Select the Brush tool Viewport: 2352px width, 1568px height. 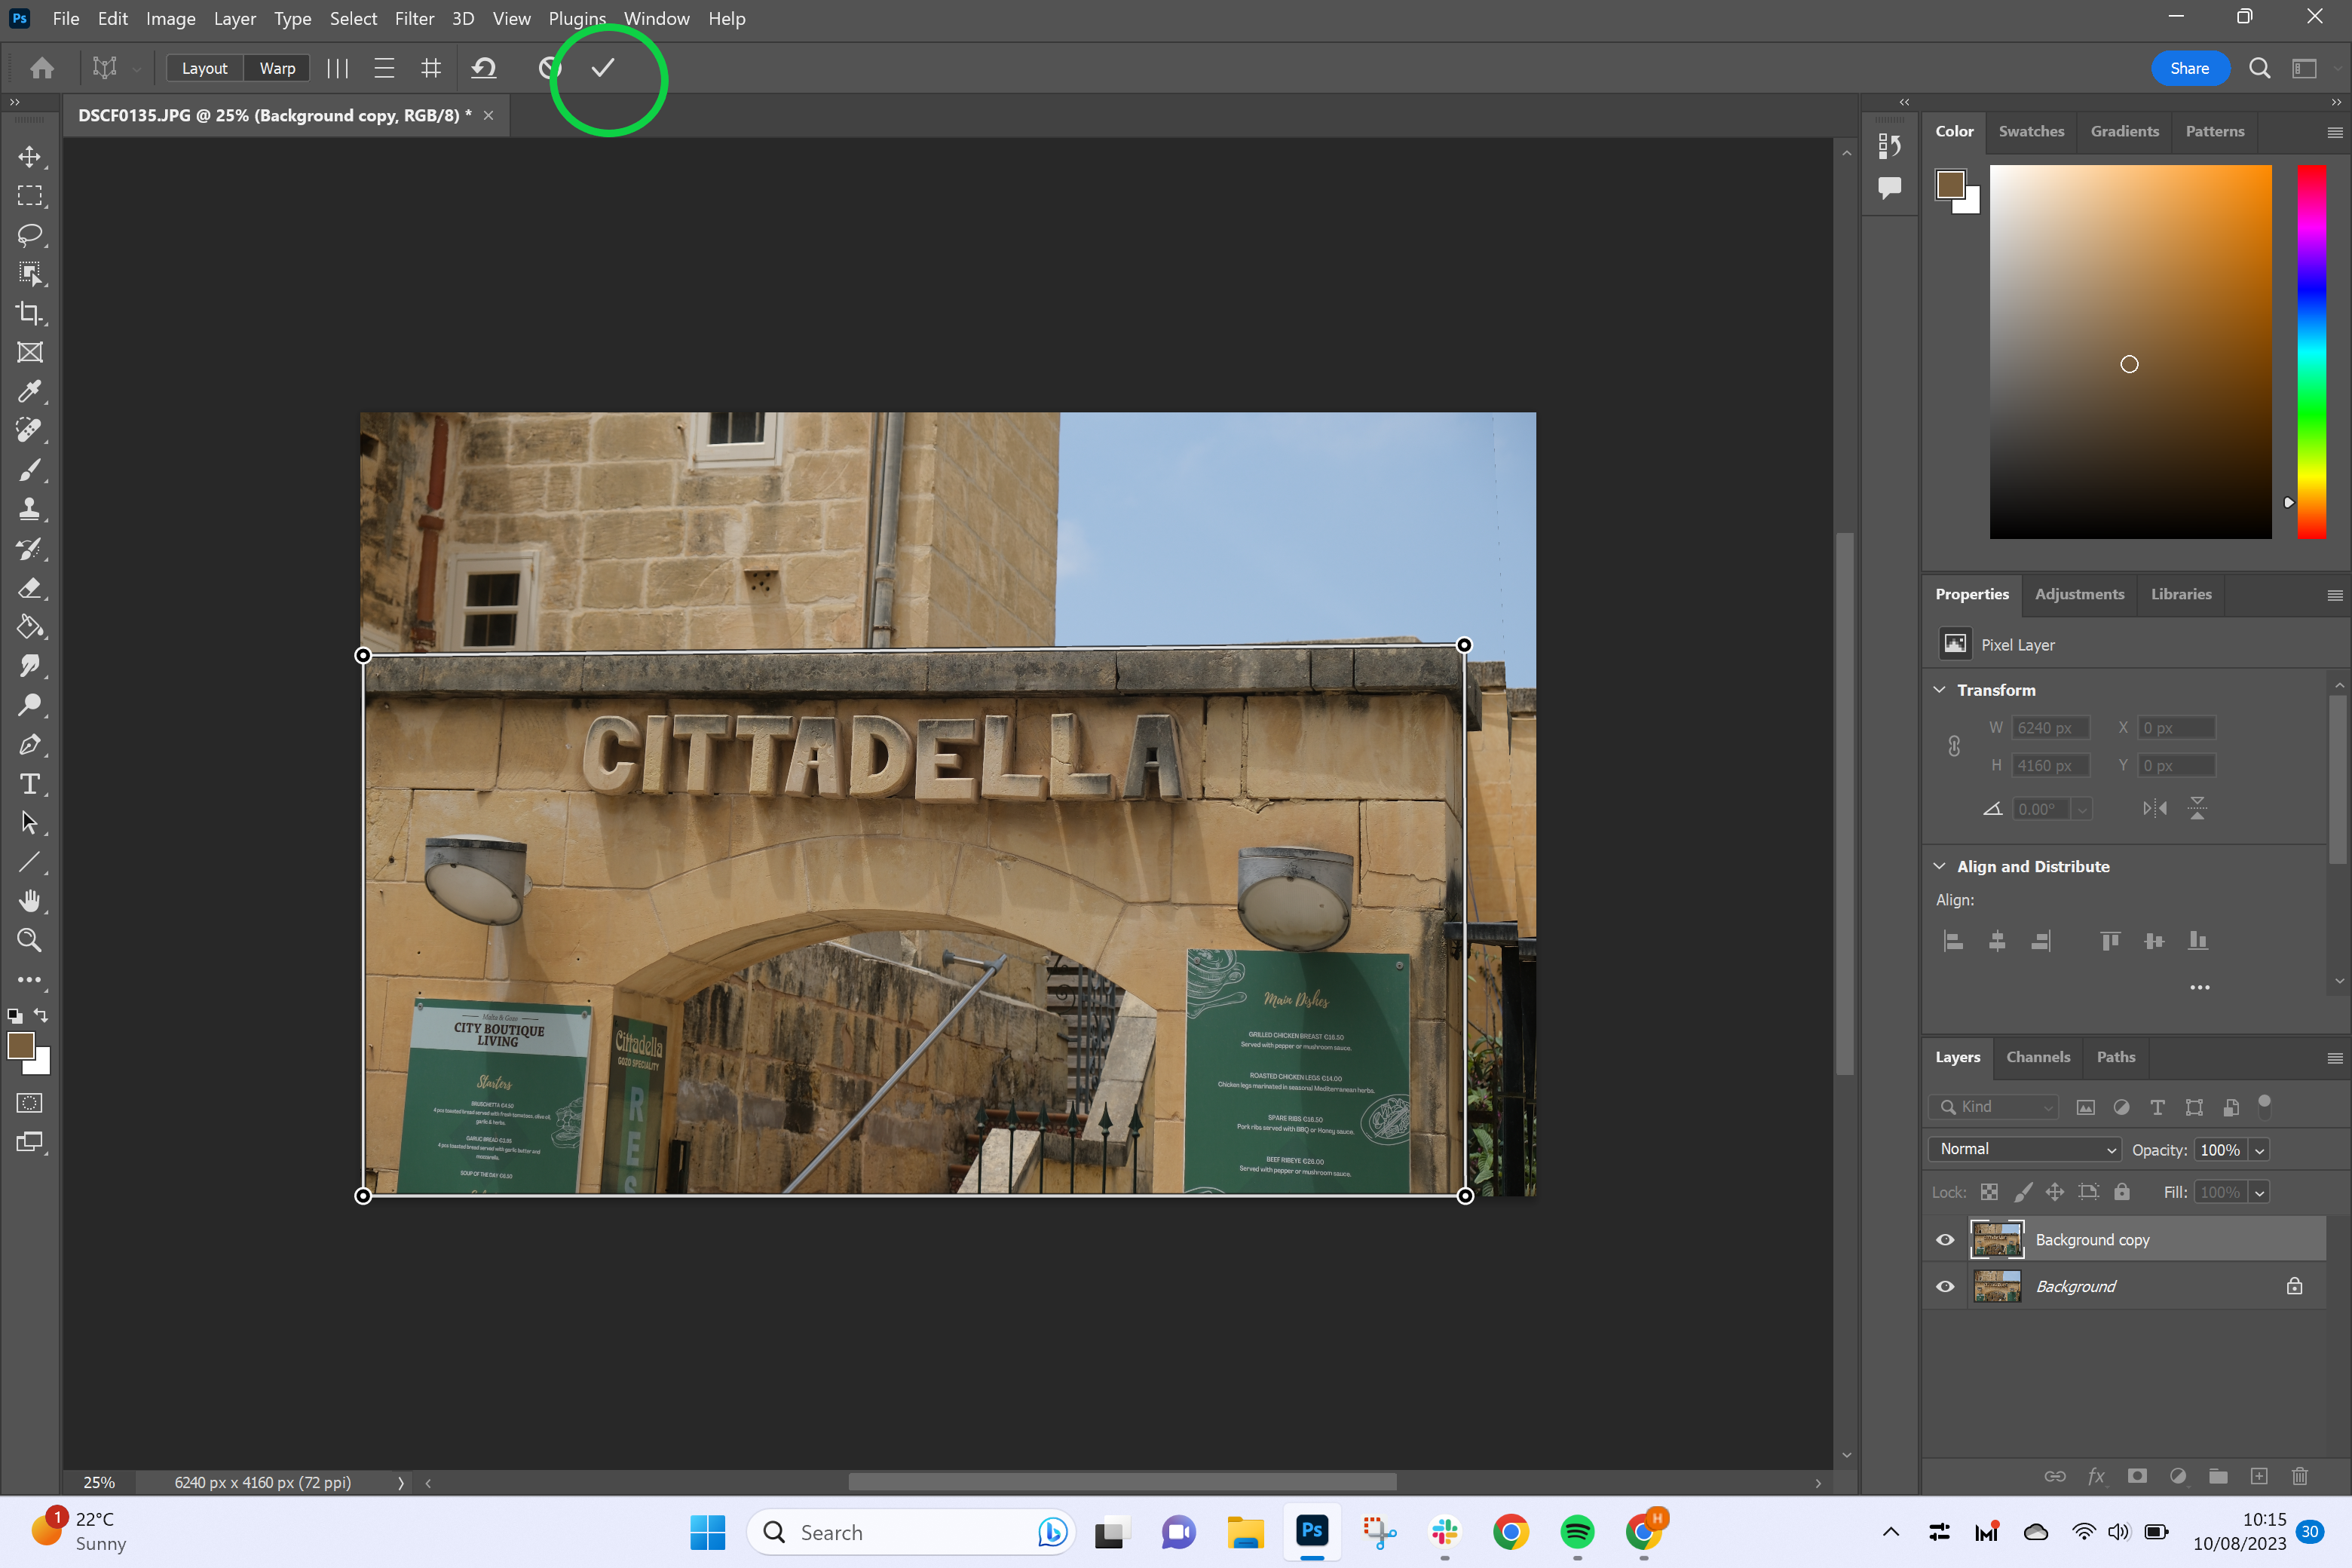(30, 470)
